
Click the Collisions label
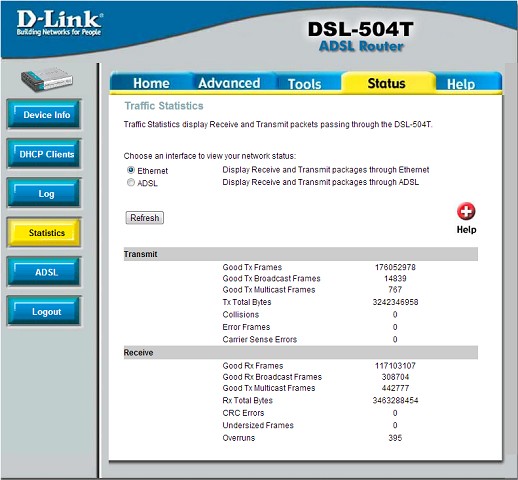(241, 314)
